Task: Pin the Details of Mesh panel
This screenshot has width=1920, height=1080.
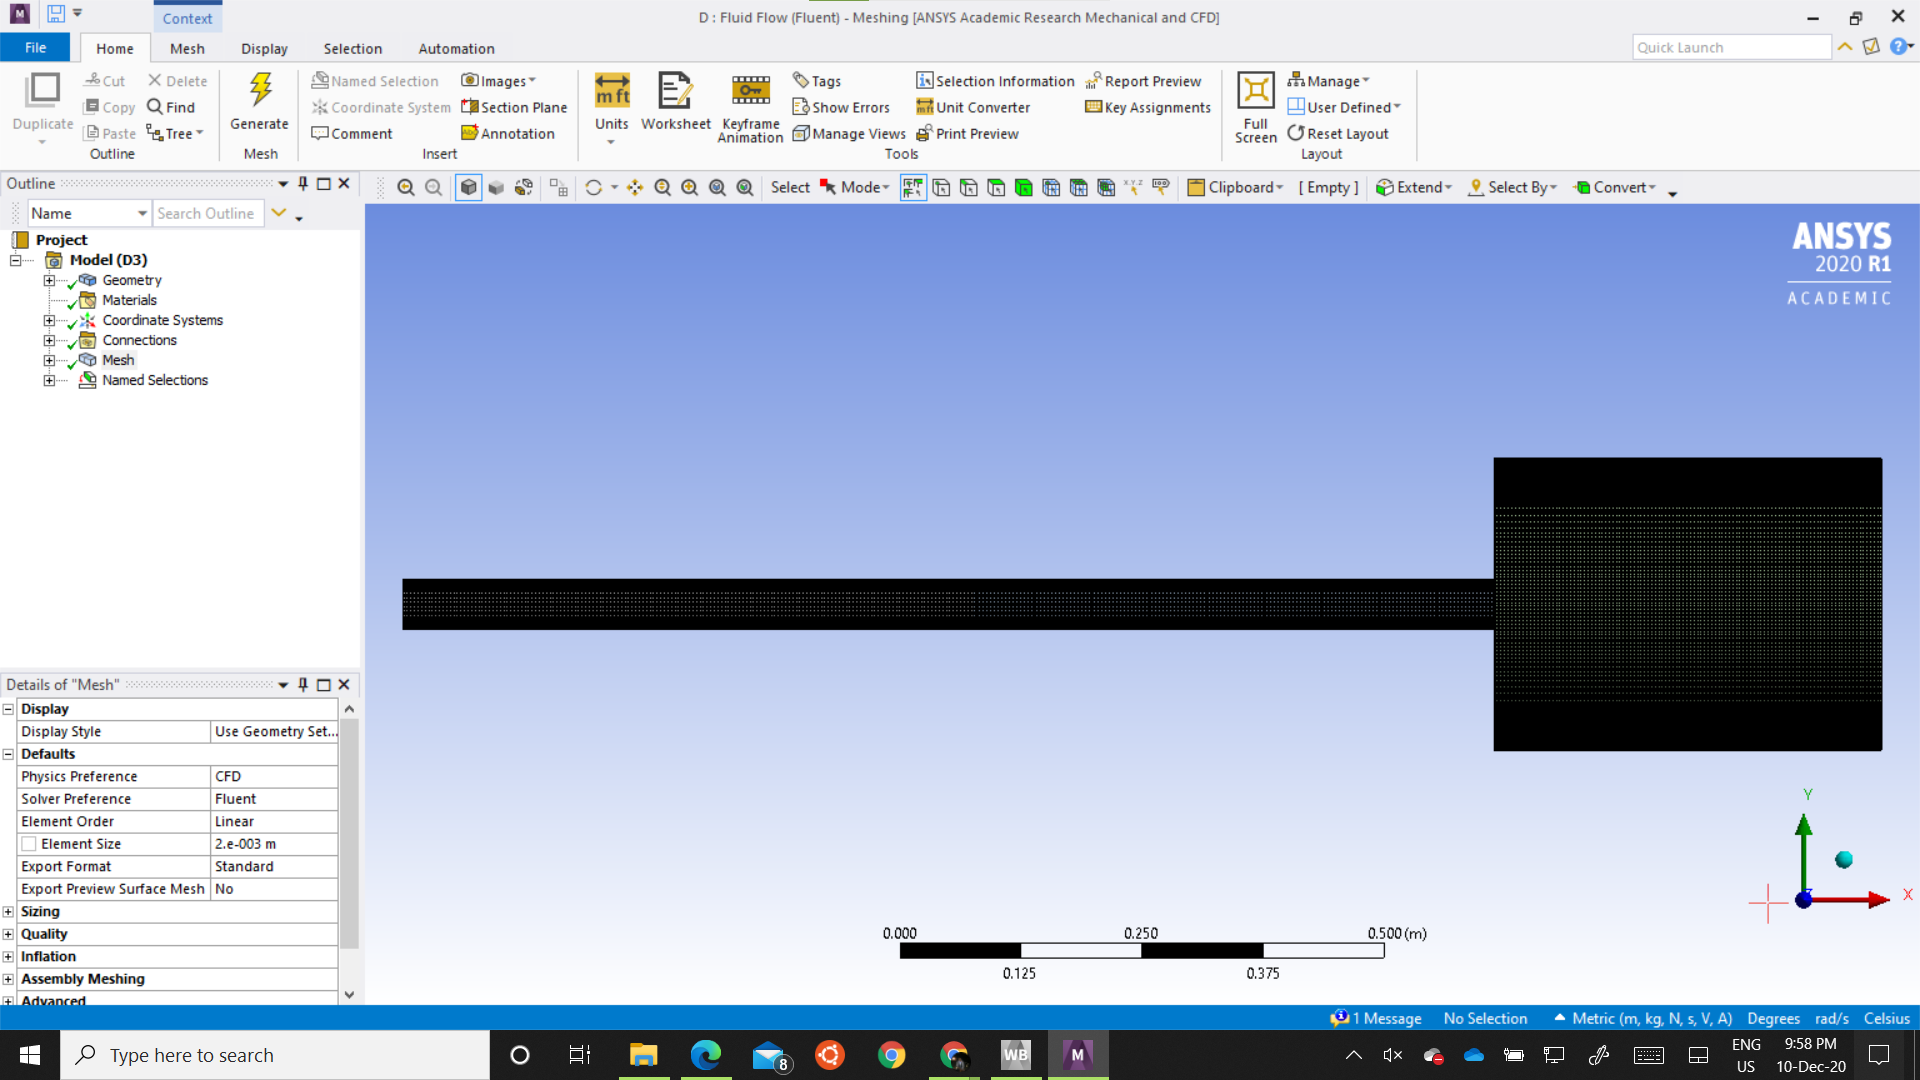Action: pos(303,684)
